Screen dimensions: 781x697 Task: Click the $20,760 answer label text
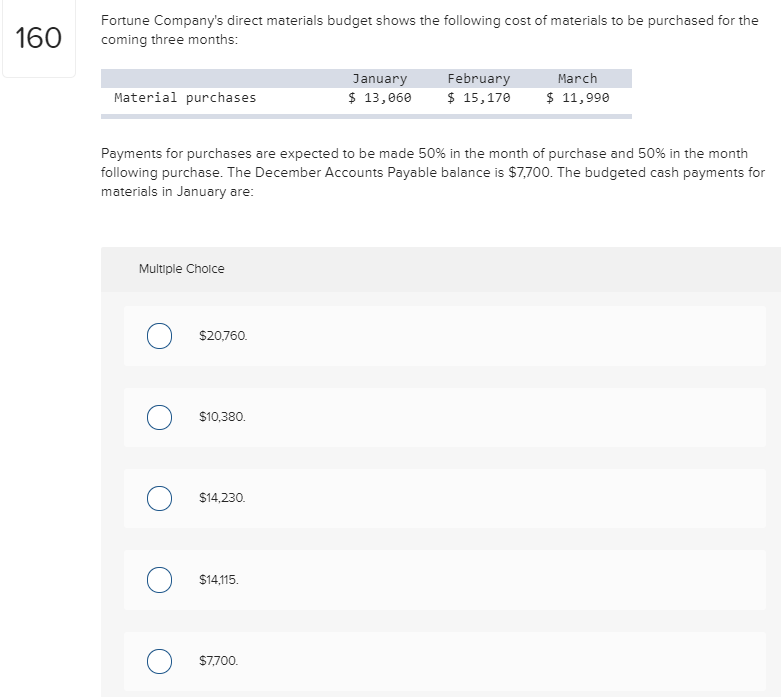point(223,336)
